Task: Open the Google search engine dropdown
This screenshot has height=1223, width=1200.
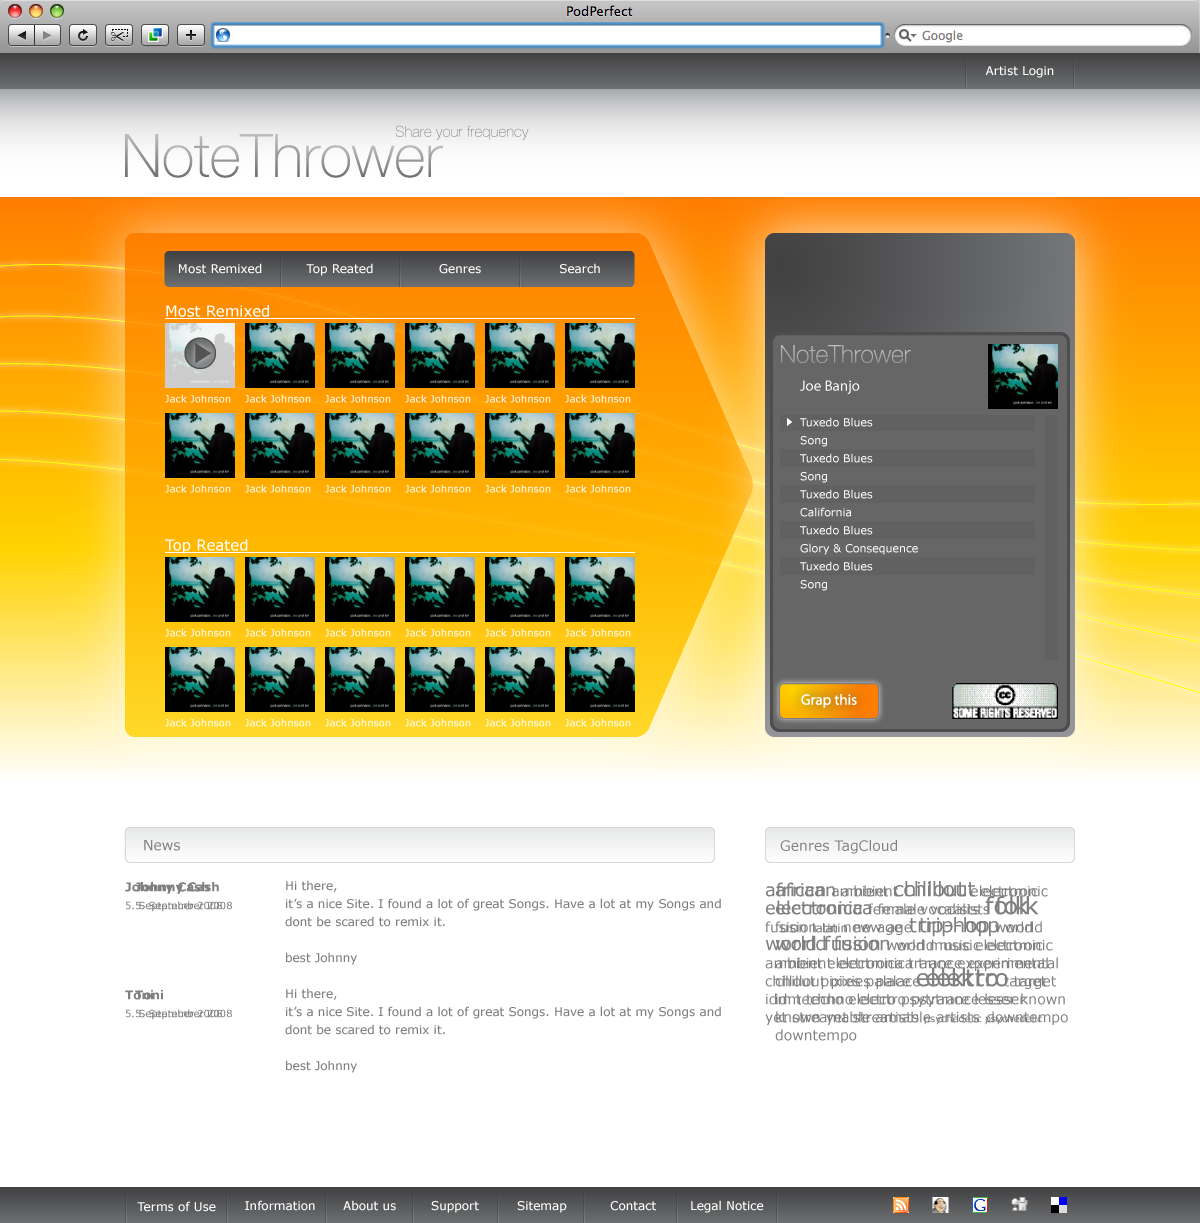Action: tap(908, 35)
